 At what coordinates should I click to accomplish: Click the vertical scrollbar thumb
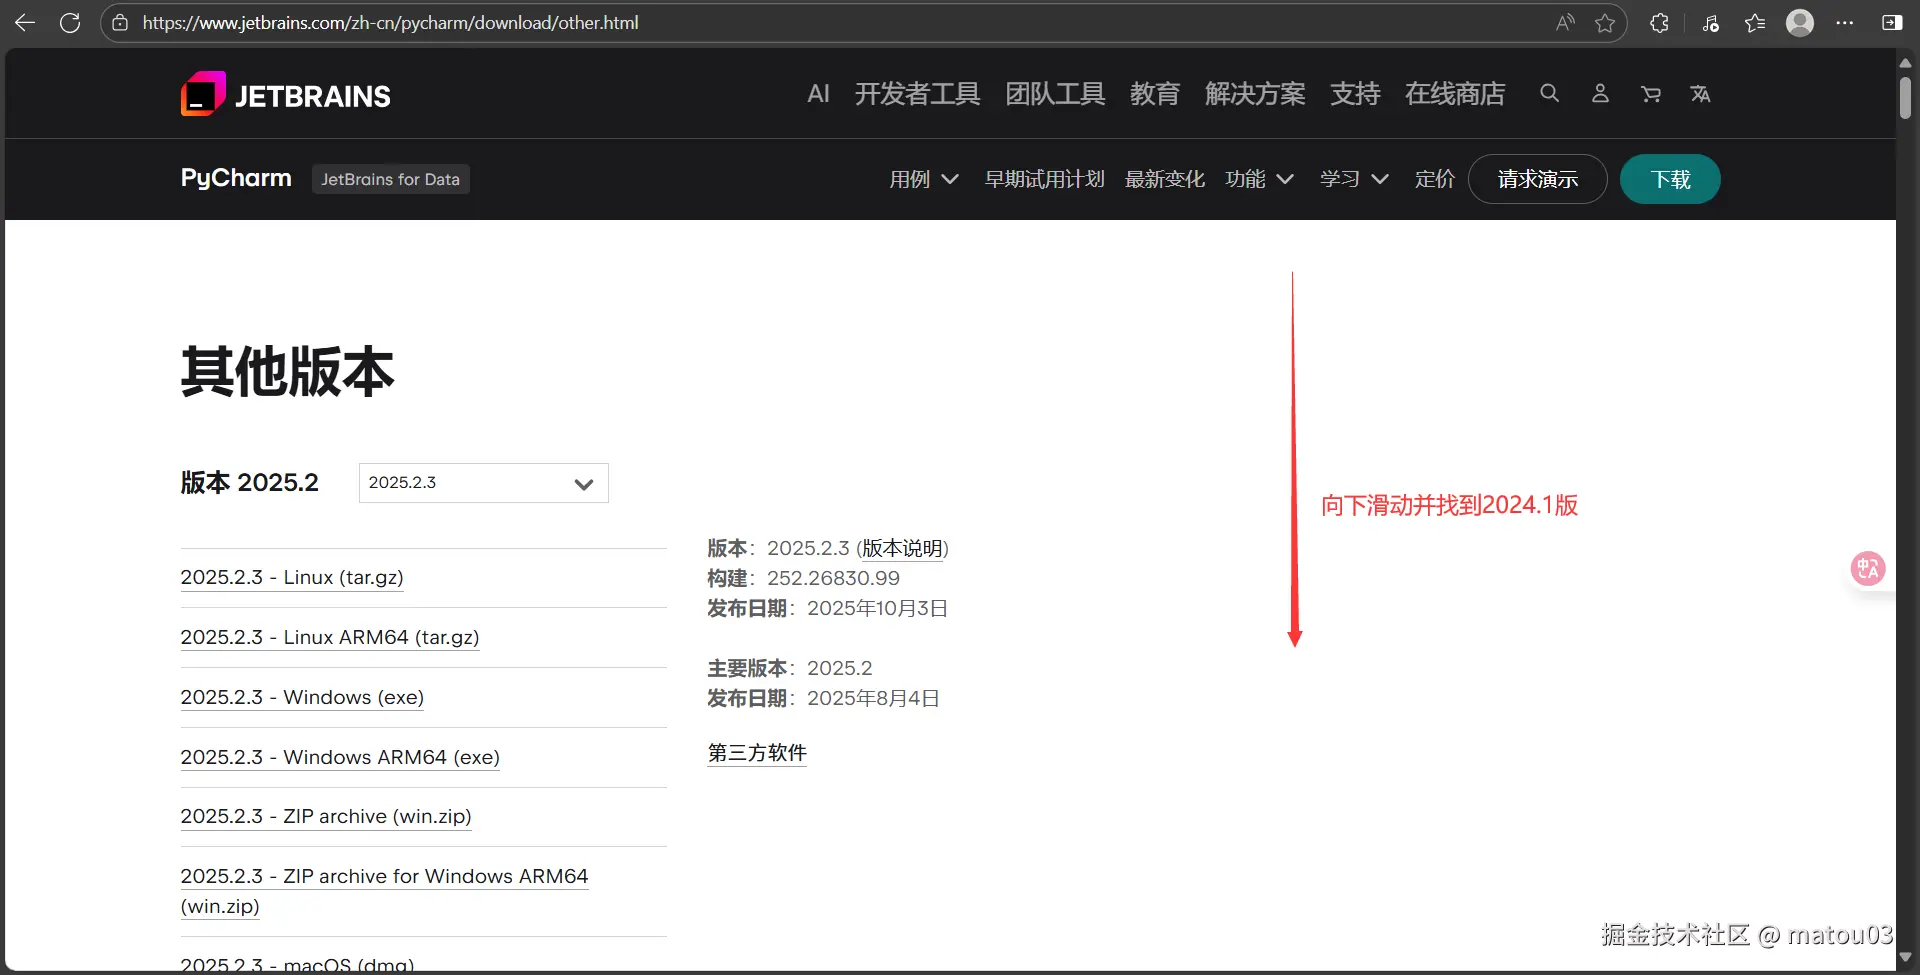click(1905, 97)
